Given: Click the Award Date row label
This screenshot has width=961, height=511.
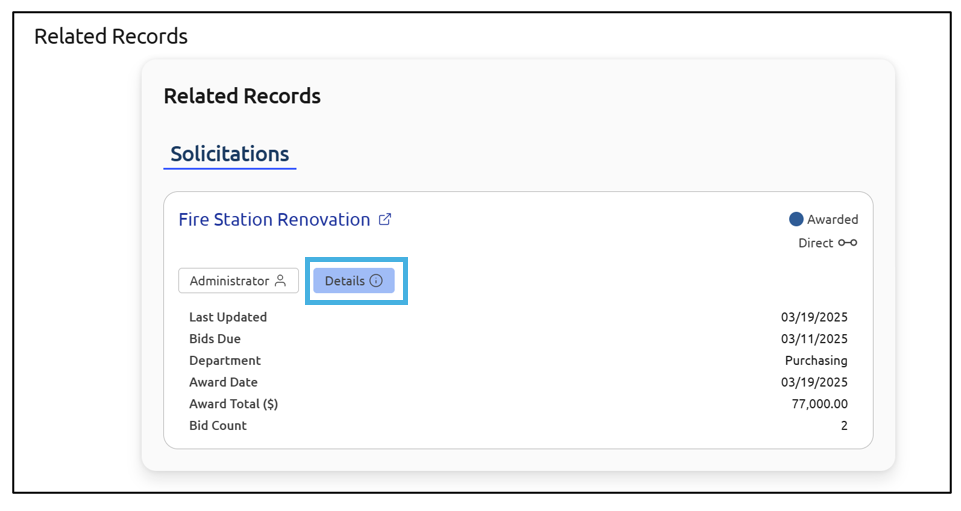Looking at the screenshot, I should [223, 382].
